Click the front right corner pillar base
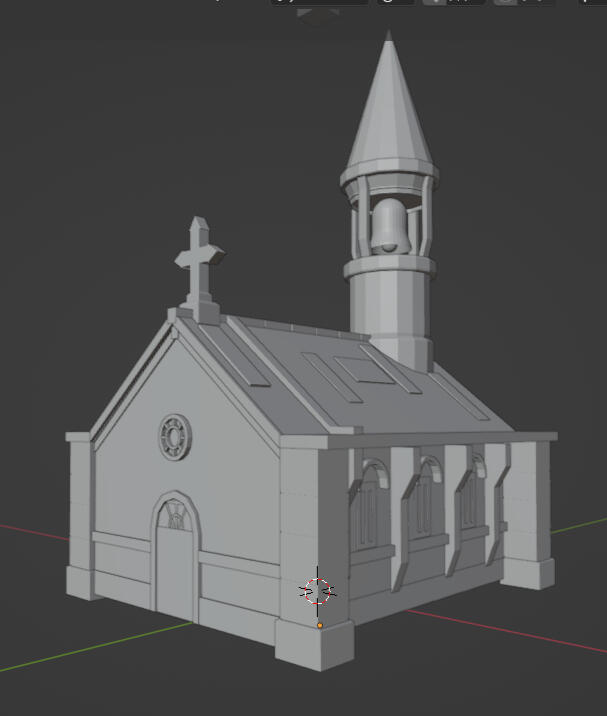 coord(314,644)
